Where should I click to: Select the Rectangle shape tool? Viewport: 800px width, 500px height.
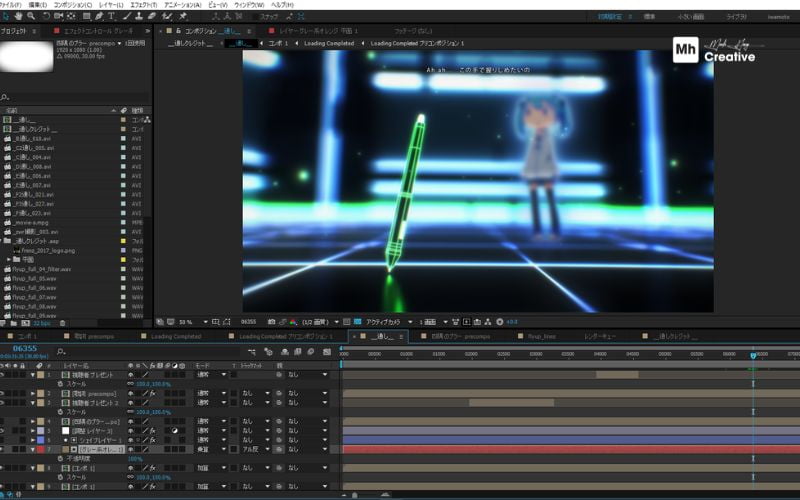[87, 16]
